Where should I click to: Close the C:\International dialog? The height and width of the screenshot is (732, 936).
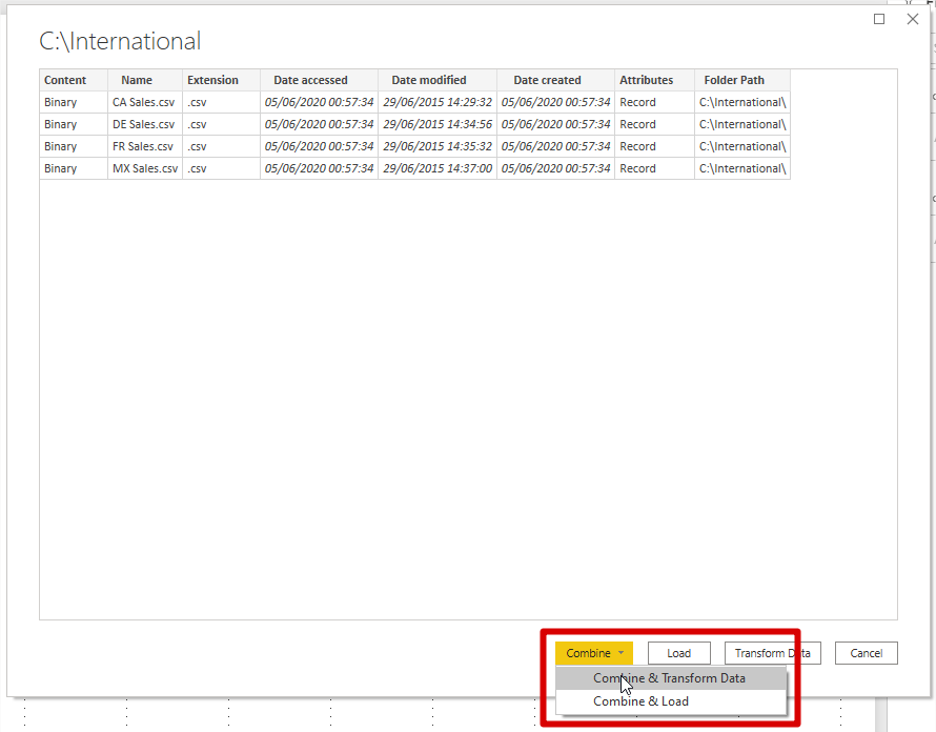(x=912, y=19)
